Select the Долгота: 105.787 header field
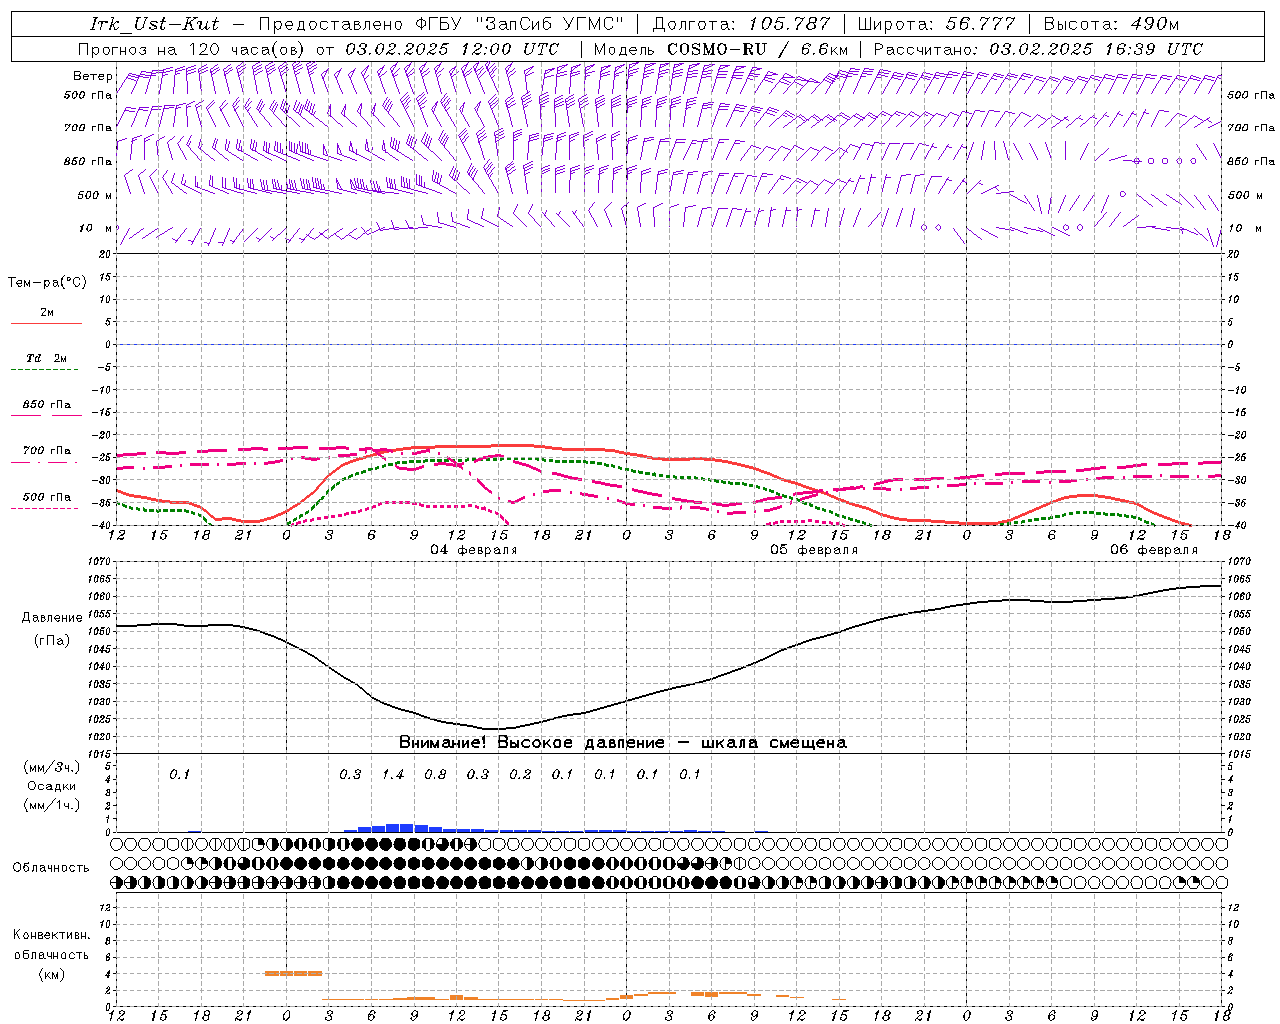Screen dimensions: 1280x1024 pos(741,24)
